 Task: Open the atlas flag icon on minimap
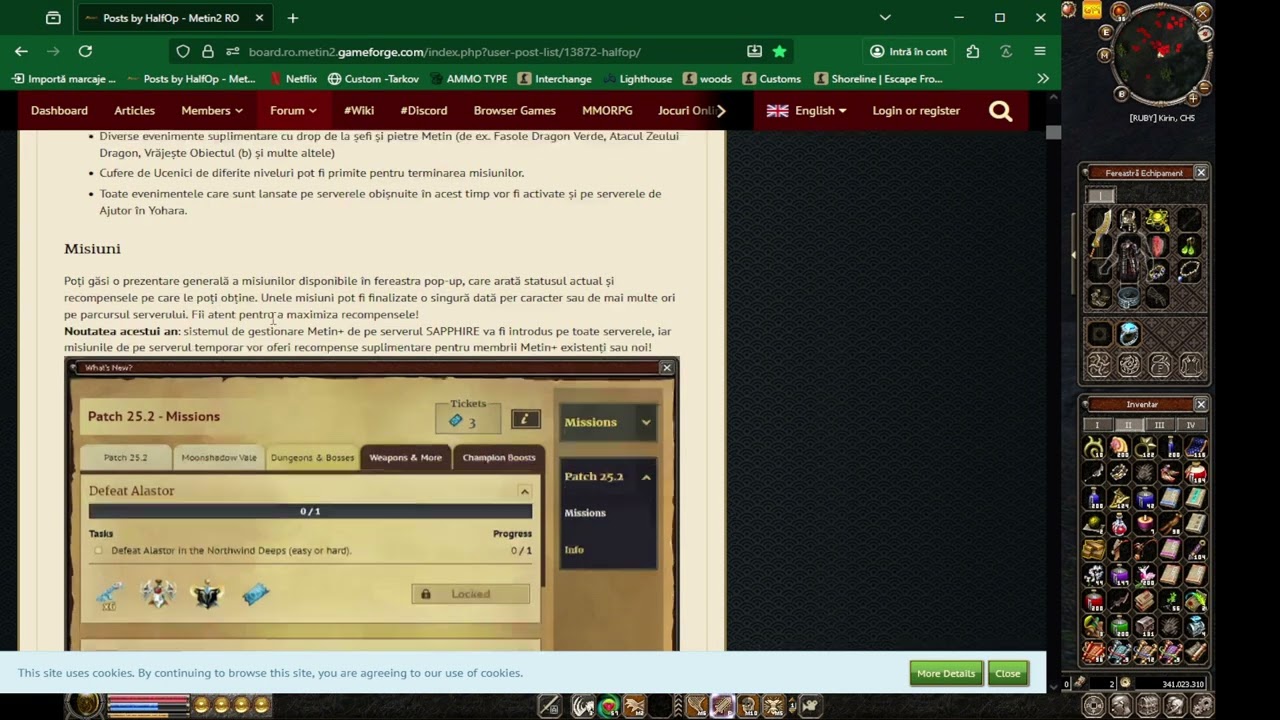click(1206, 34)
